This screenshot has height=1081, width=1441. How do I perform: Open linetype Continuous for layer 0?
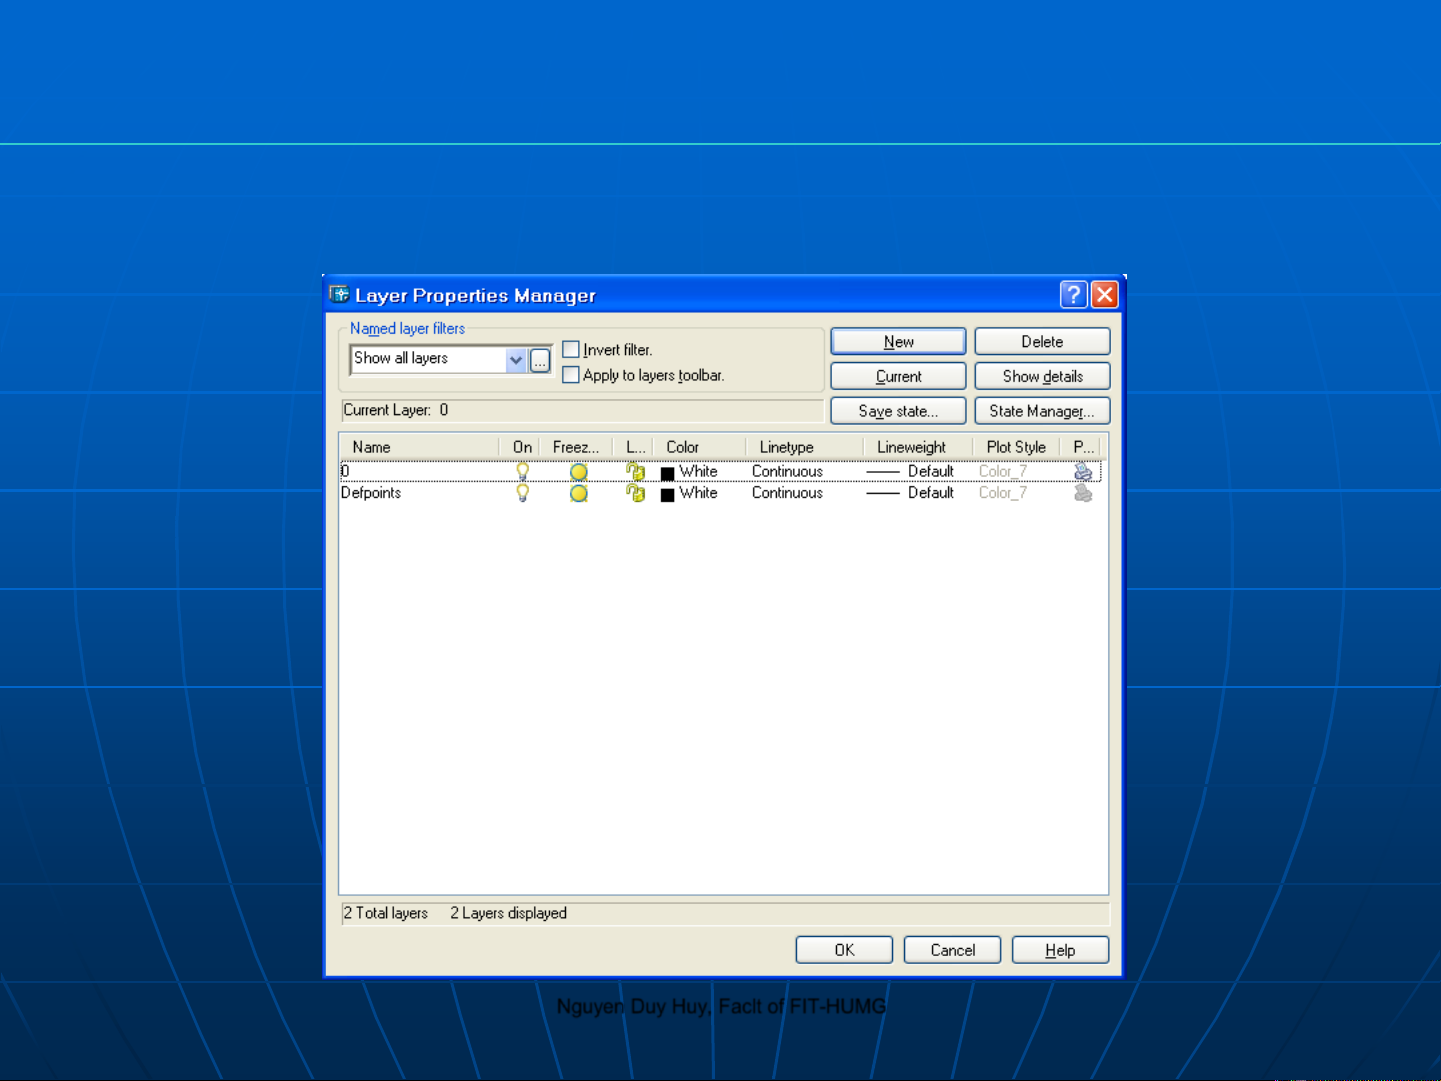coord(787,471)
